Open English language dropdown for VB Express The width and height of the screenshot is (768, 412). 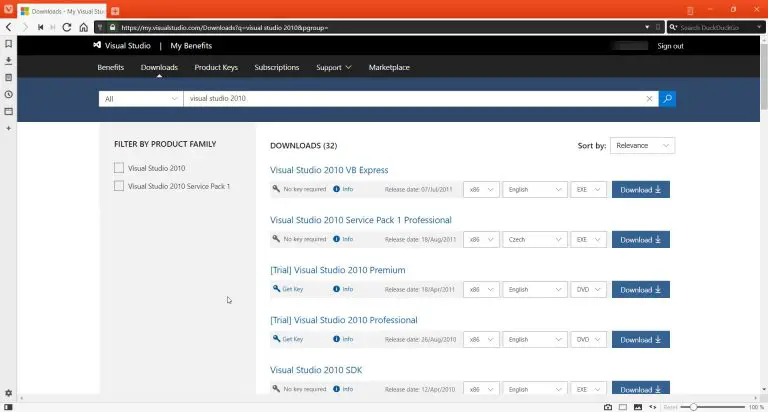(x=534, y=190)
